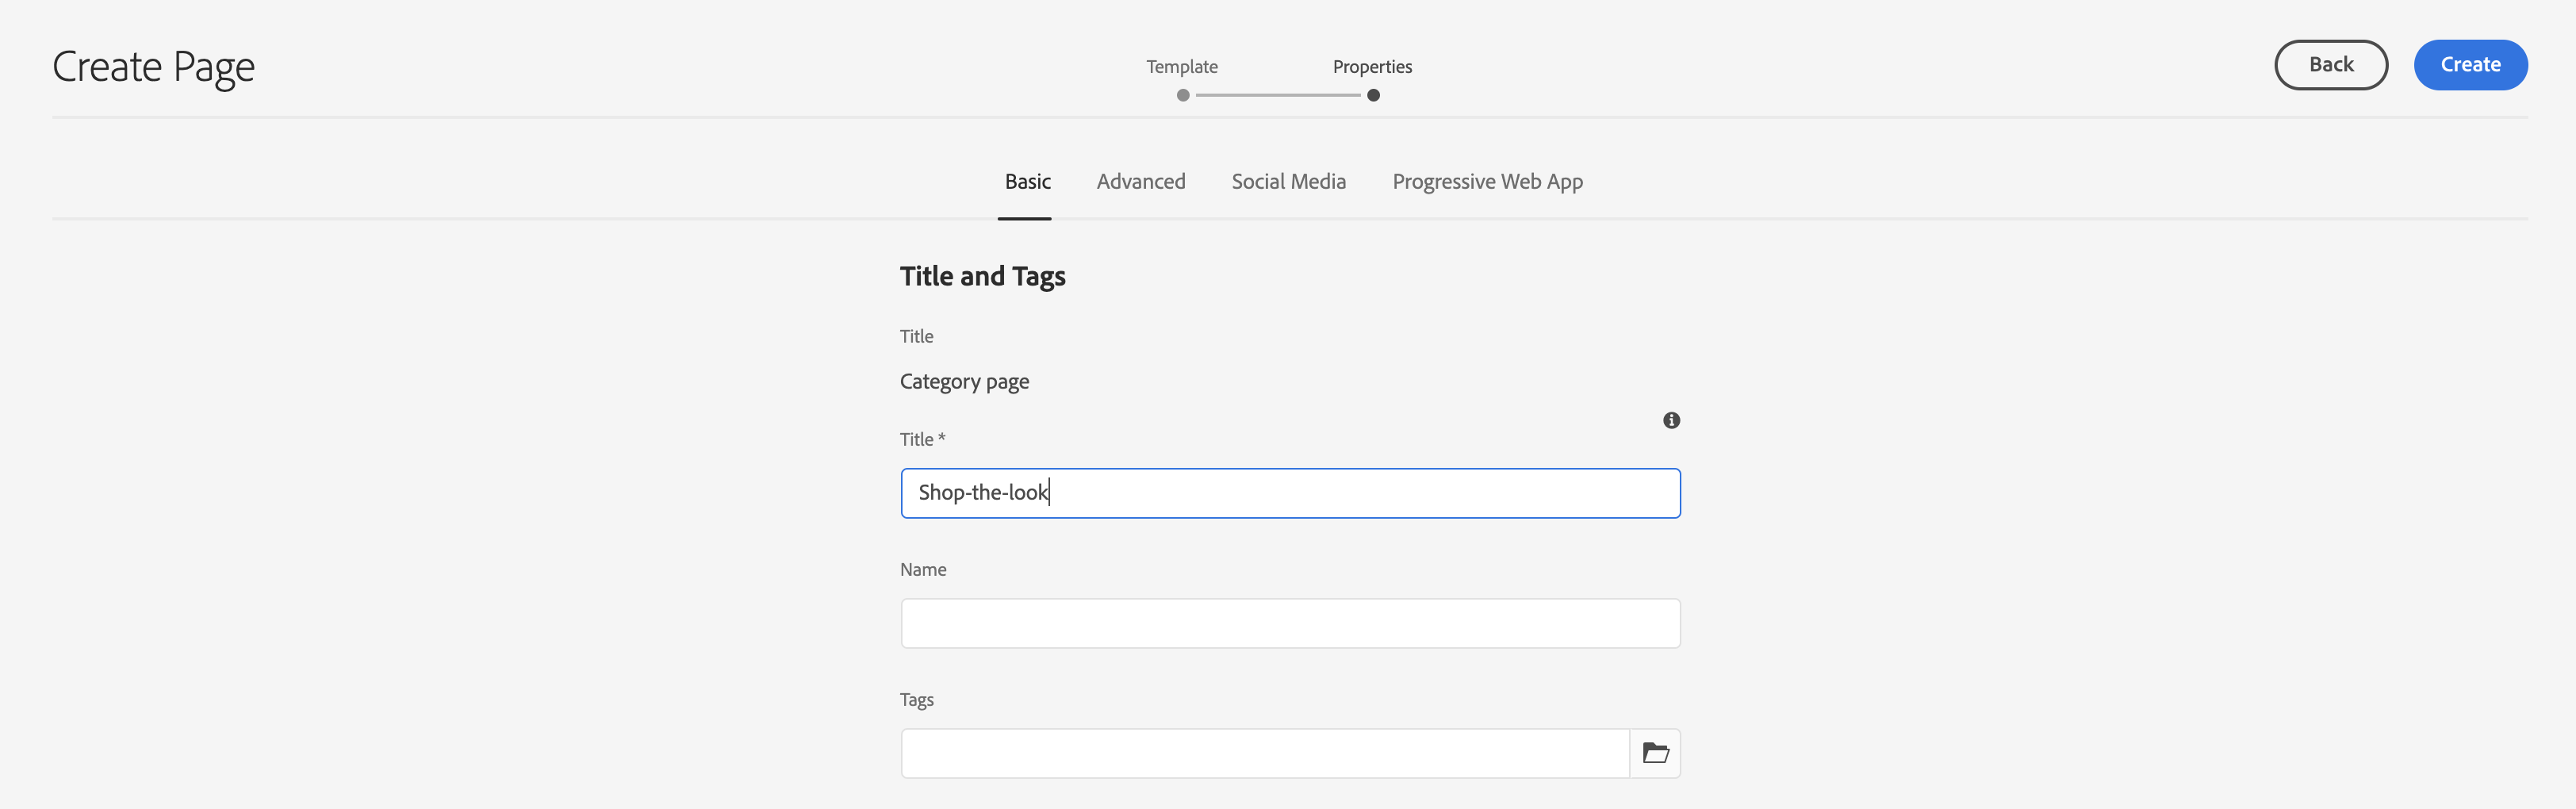The width and height of the screenshot is (2576, 809).
Task: Select the Basic tab
Action: (x=1027, y=182)
